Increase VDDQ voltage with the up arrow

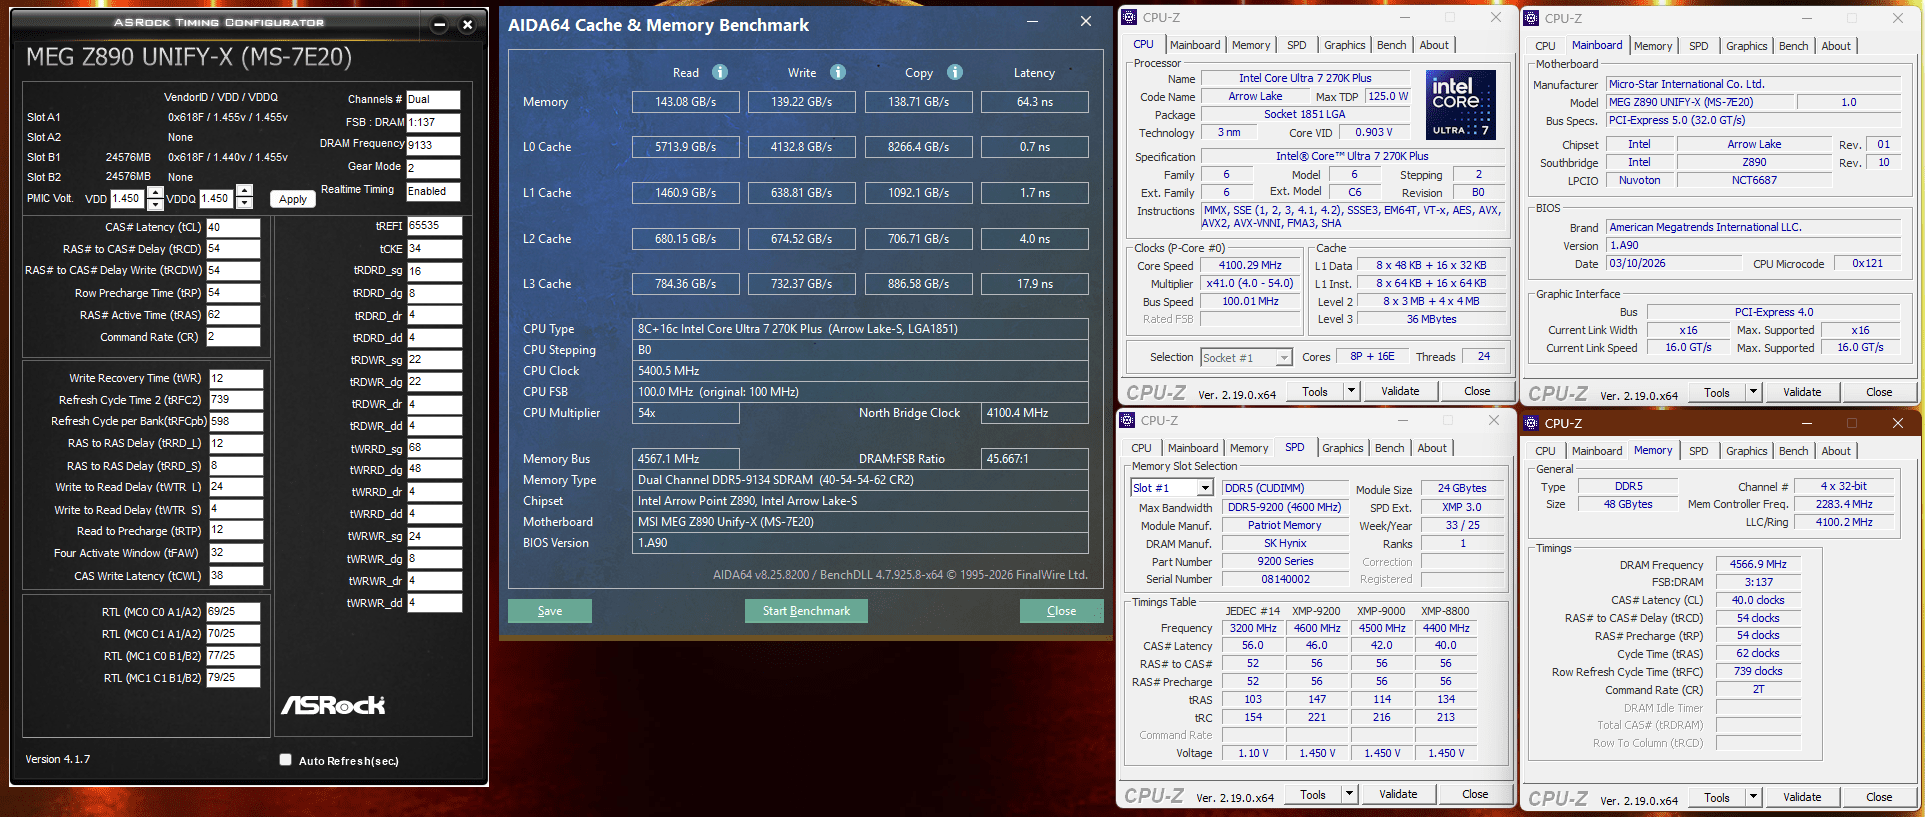click(x=245, y=191)
